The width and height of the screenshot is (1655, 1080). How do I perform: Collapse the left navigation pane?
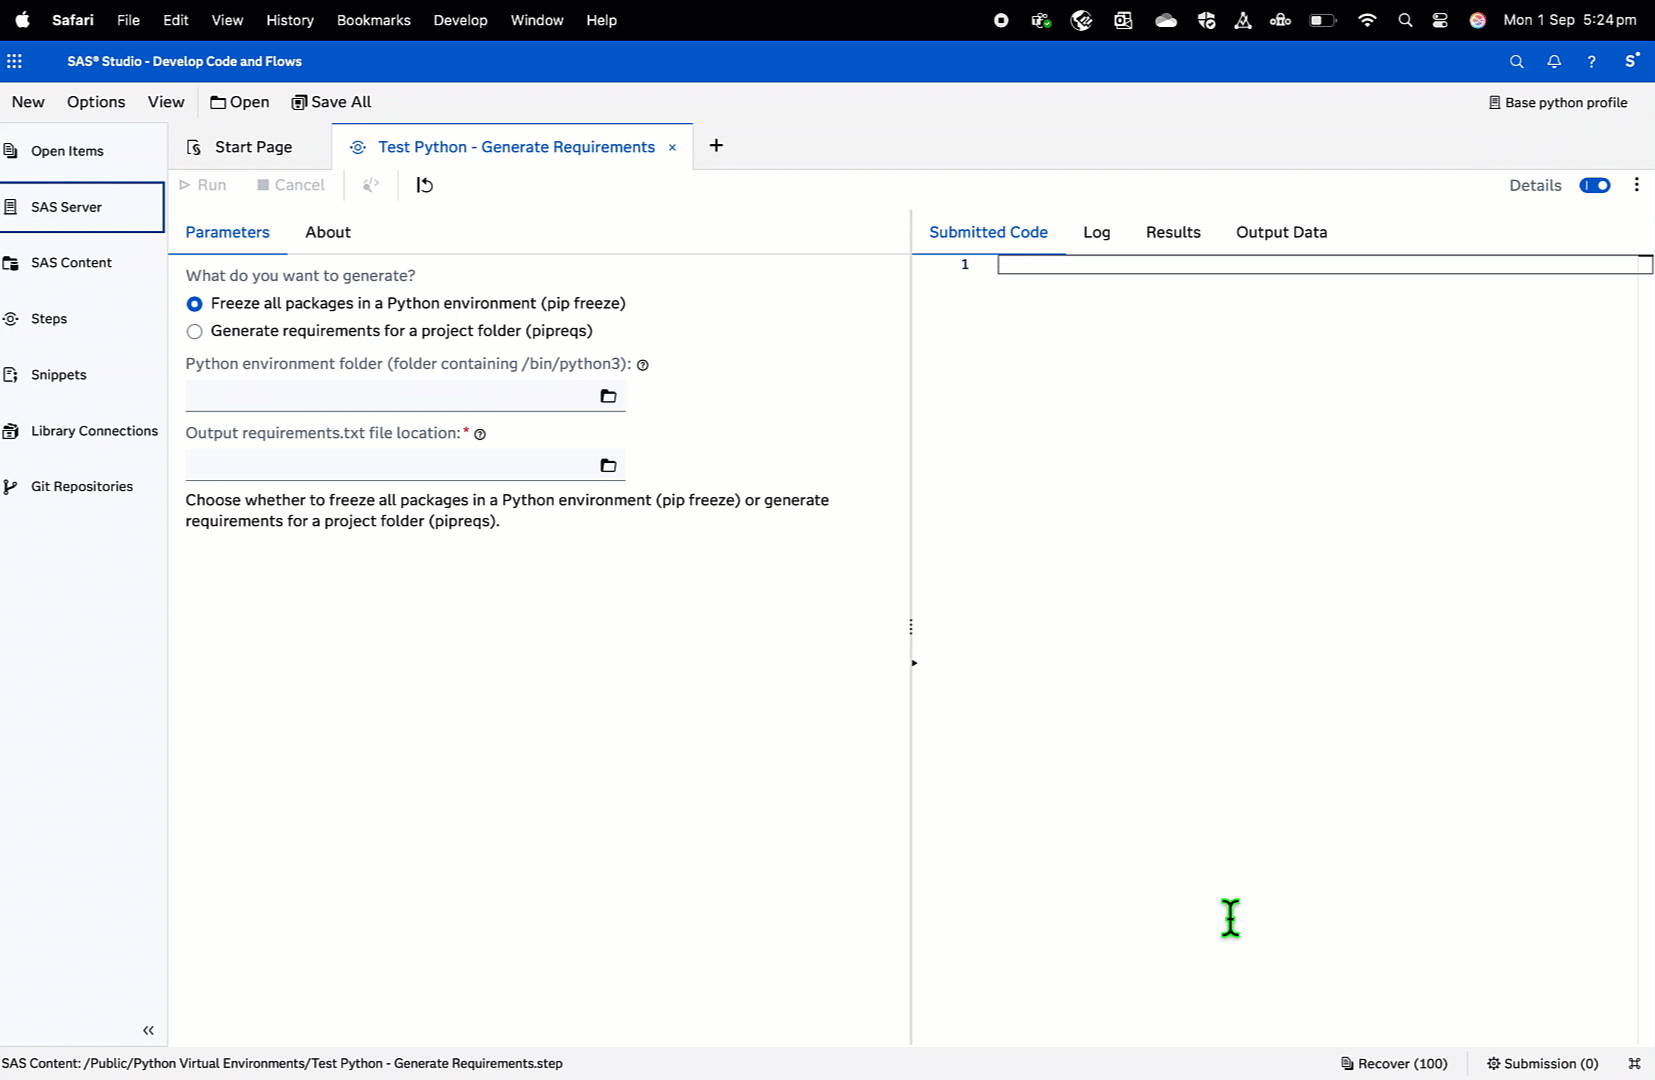pos(148,1030)
